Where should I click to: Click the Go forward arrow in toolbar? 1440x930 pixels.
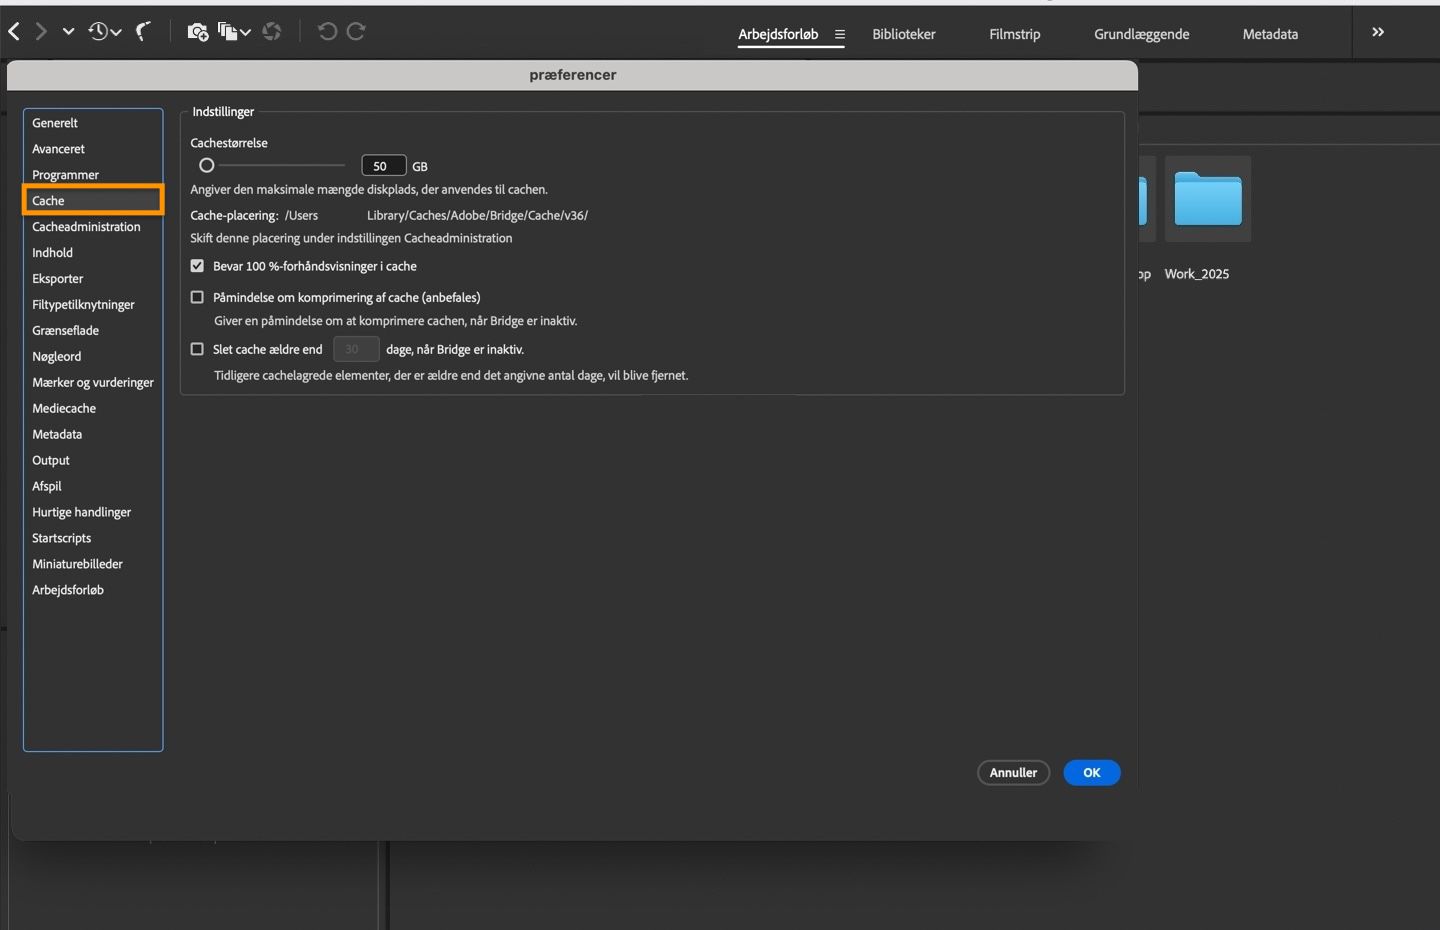pyautogui.click(x=41, y=32)
